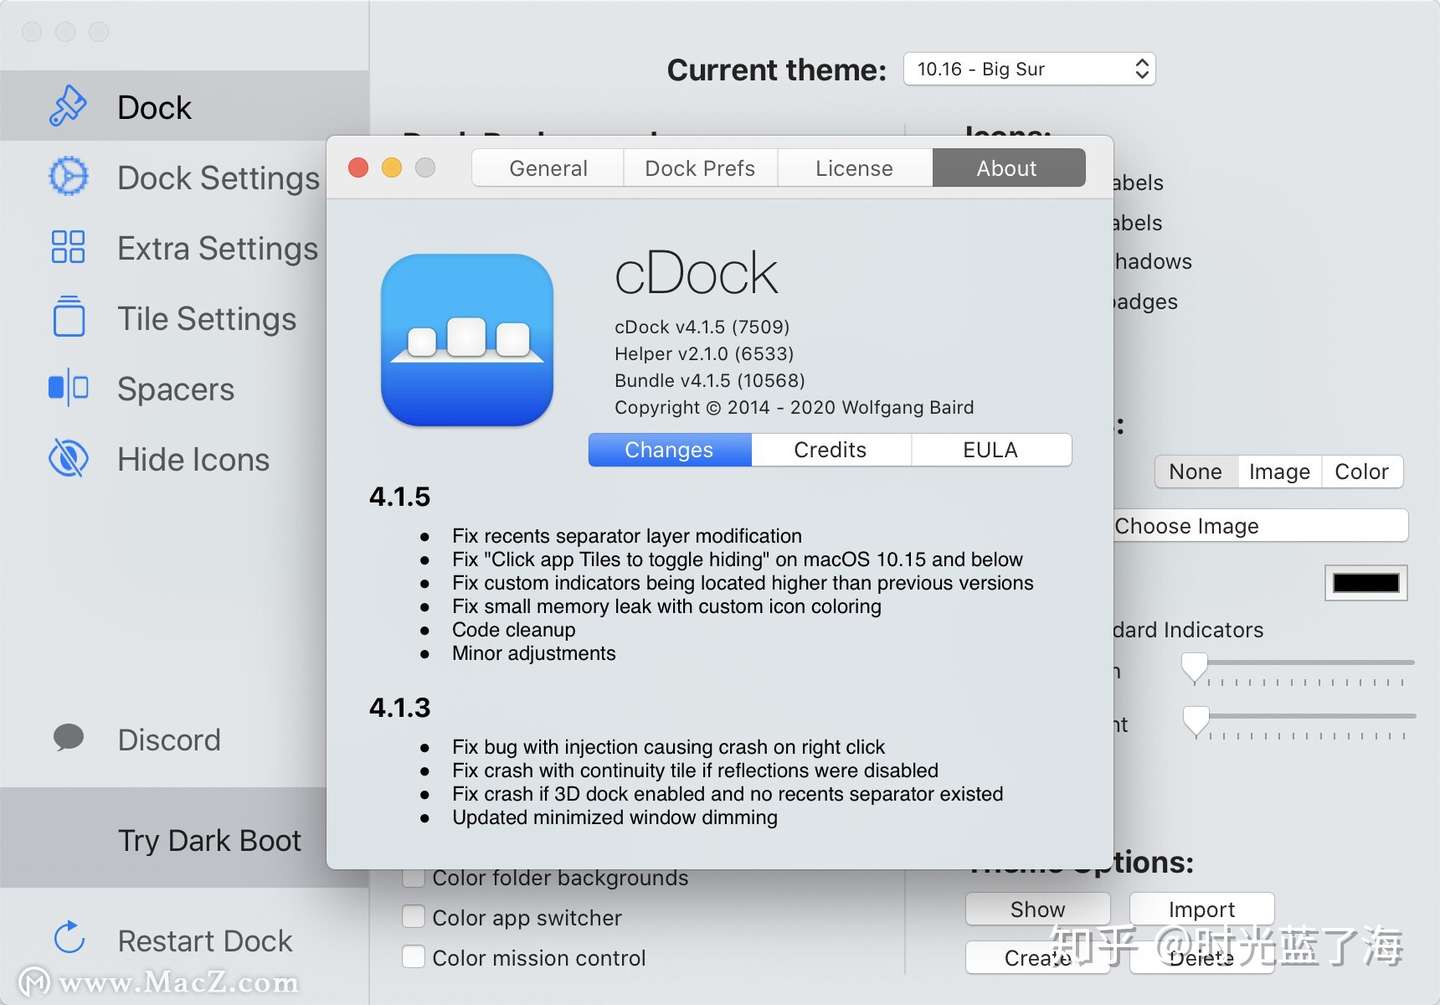Click the "Code cleanup" changelog entry

pos(514,630)
